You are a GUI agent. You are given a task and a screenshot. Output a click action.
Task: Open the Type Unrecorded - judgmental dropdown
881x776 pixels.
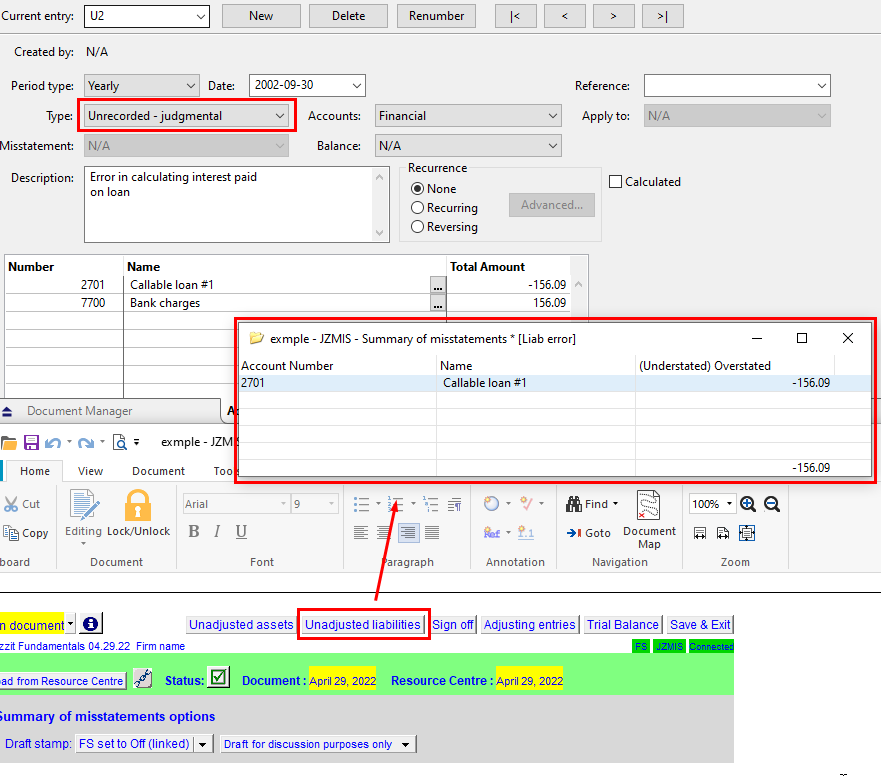[x=186, y=116]
